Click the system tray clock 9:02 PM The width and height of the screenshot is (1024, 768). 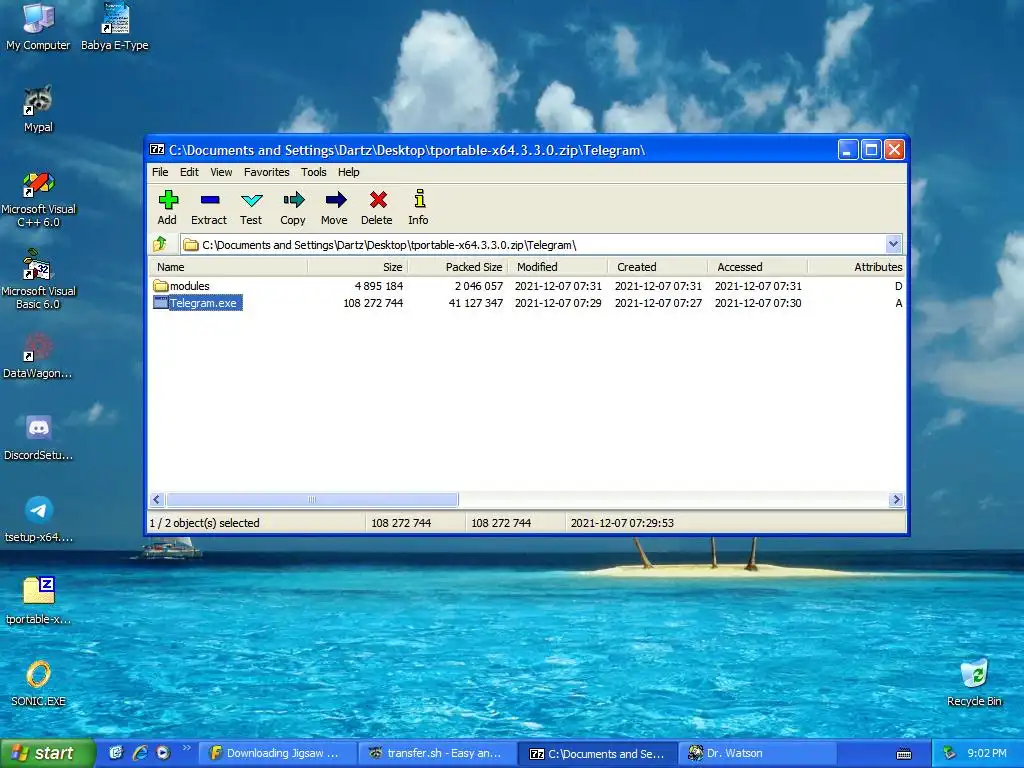(987, 753)
